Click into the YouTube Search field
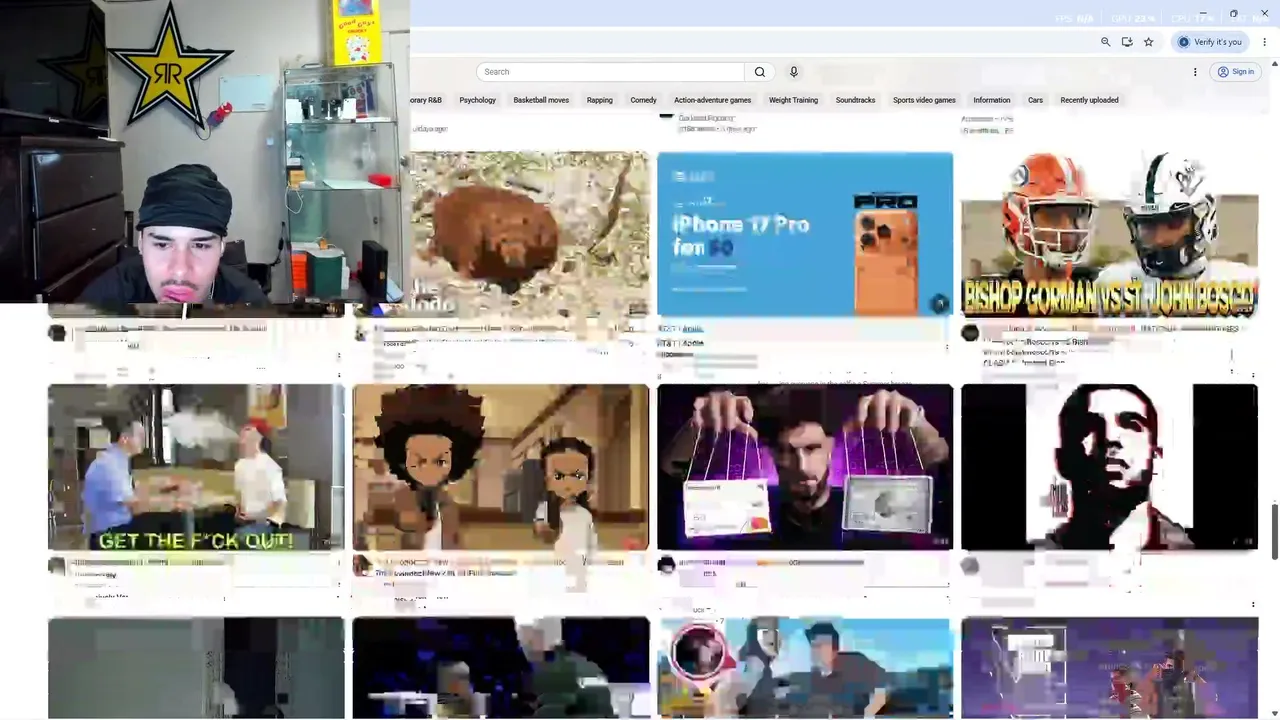 610,72
